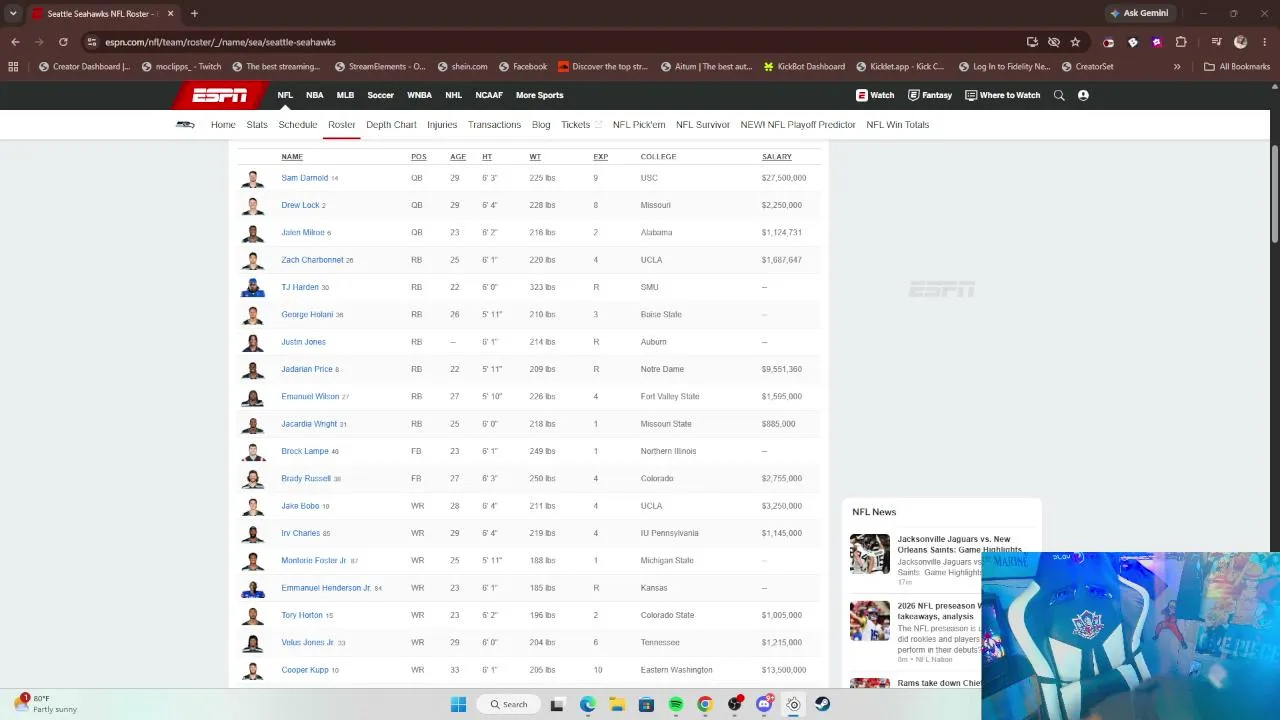
Task: Open Discord from the taskbar
Action: click(764, 704)
